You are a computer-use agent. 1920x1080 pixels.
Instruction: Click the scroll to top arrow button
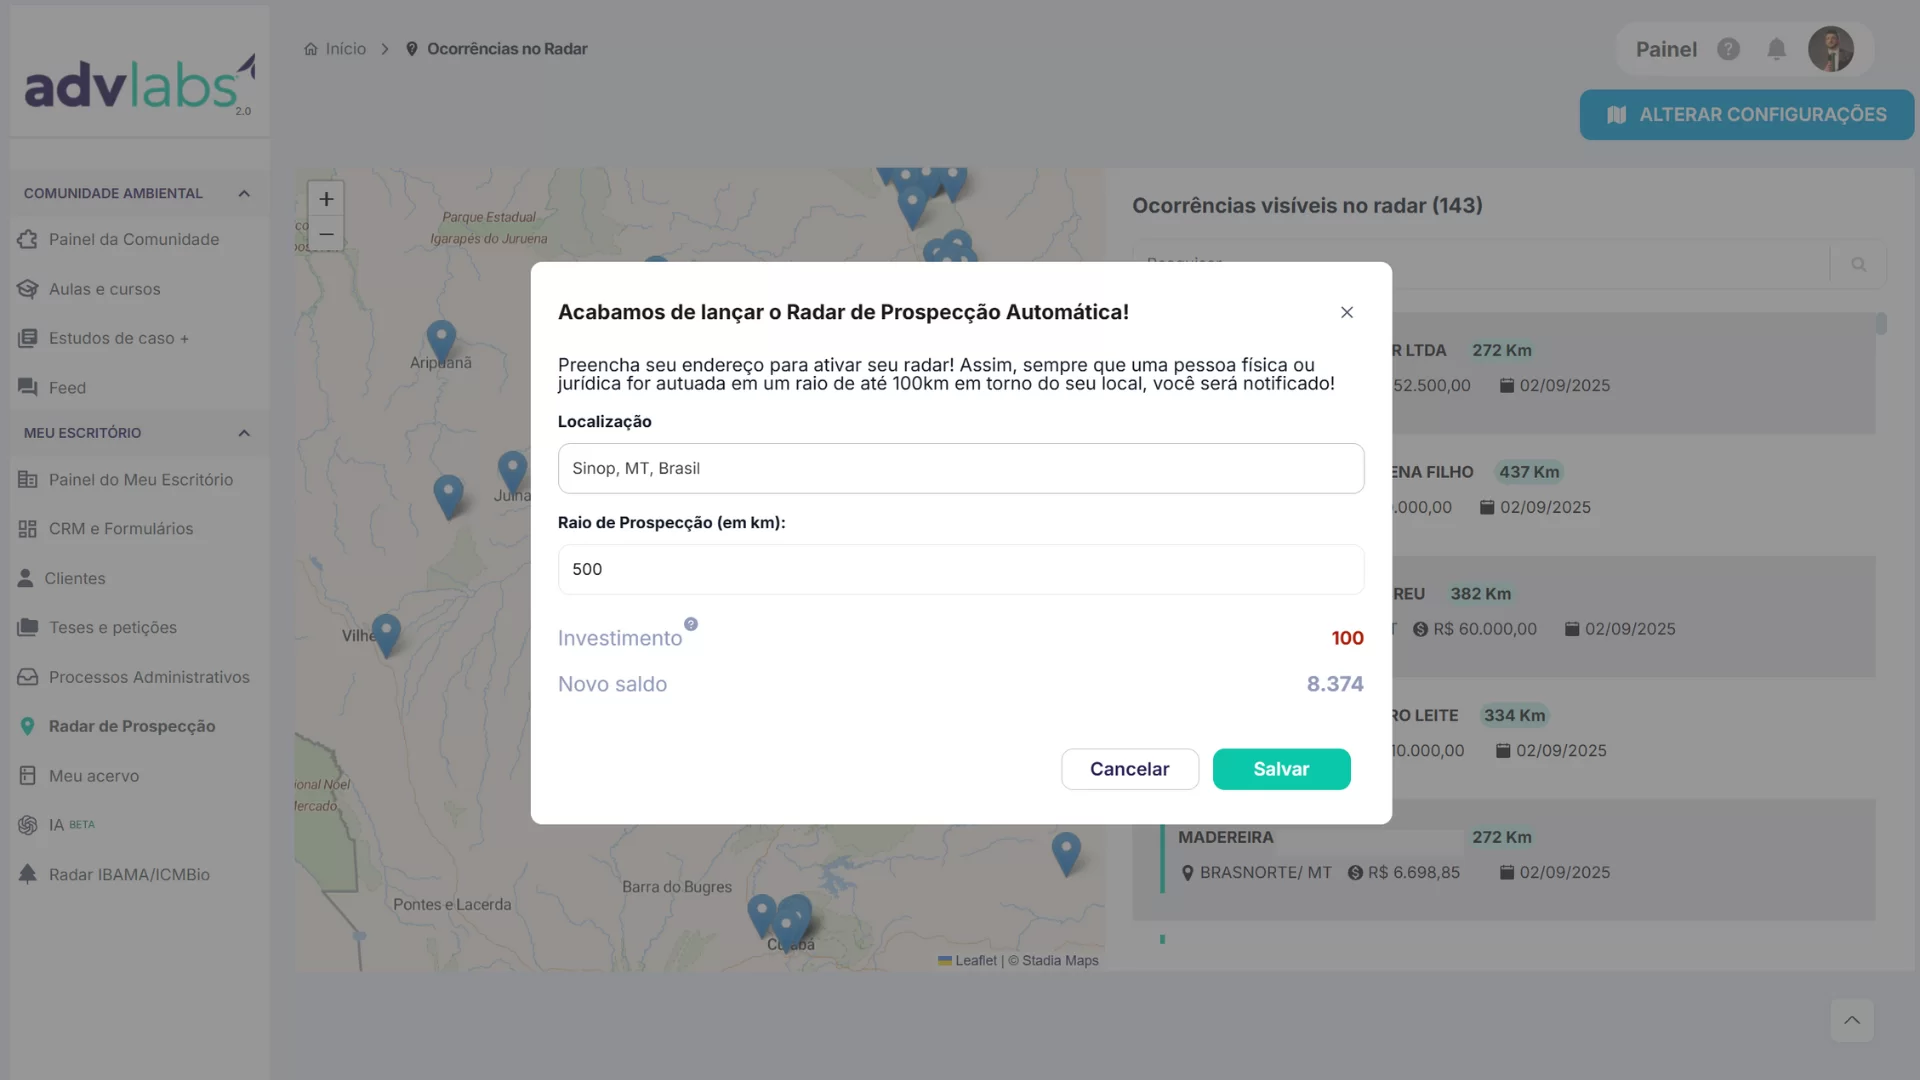[1852, 1020]
